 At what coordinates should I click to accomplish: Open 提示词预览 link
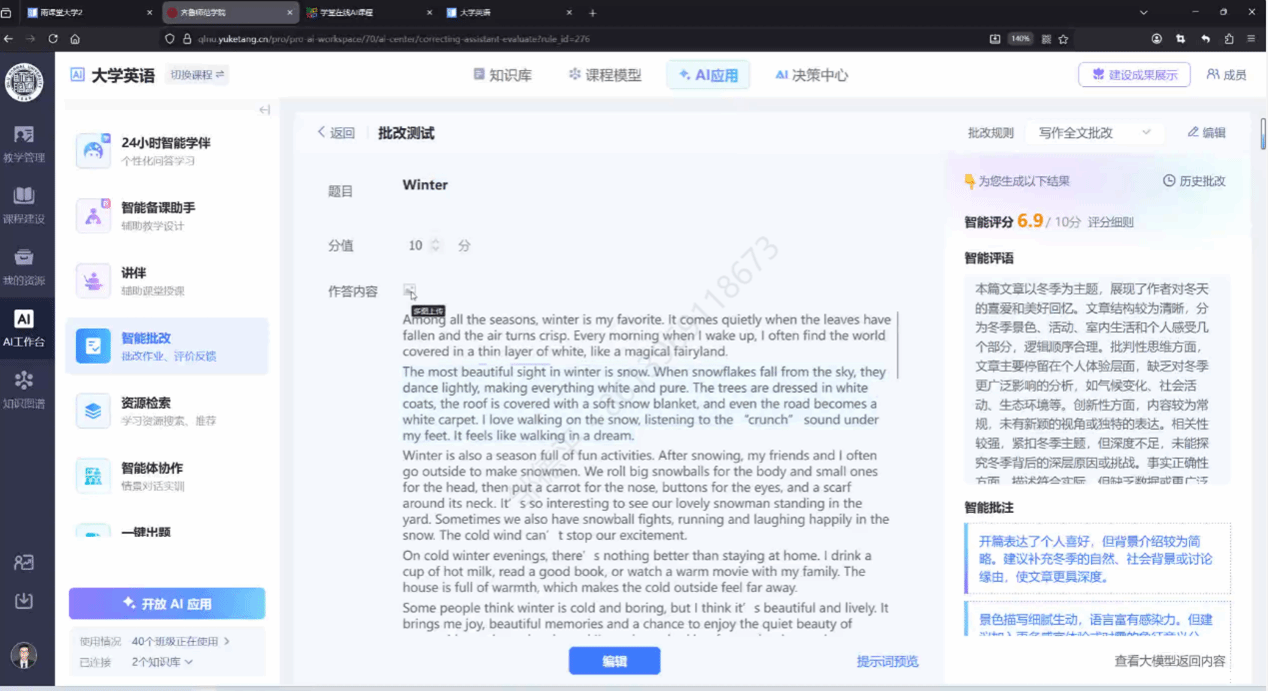pos(887,661)
